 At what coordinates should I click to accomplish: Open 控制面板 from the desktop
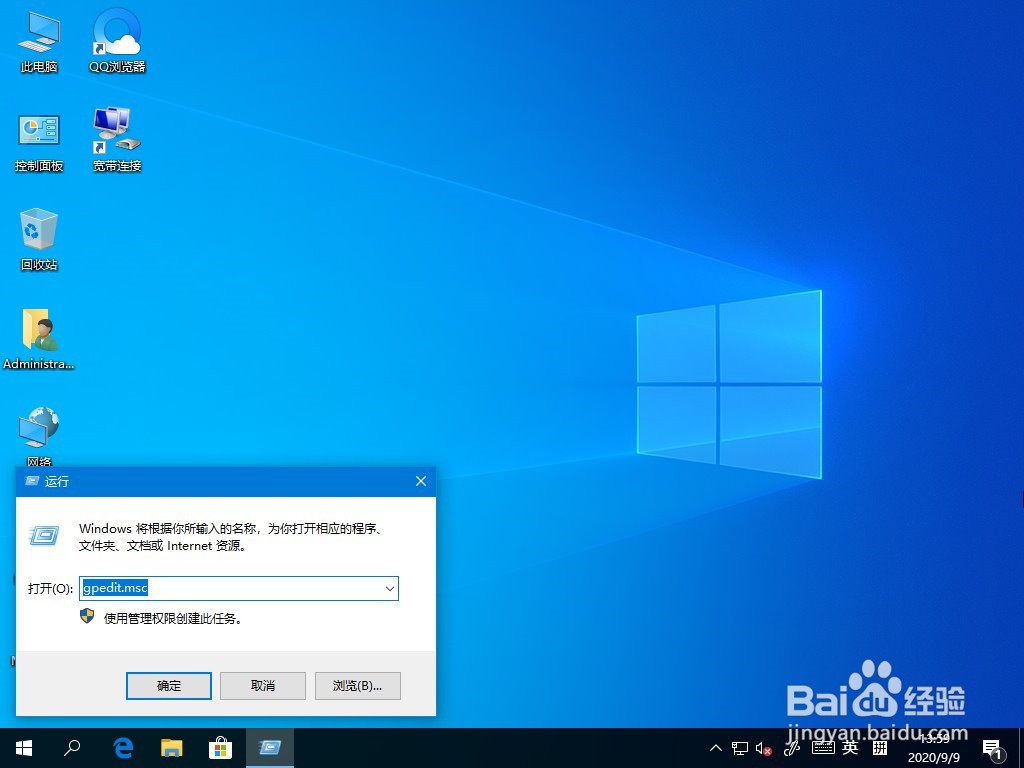[38, 133]
